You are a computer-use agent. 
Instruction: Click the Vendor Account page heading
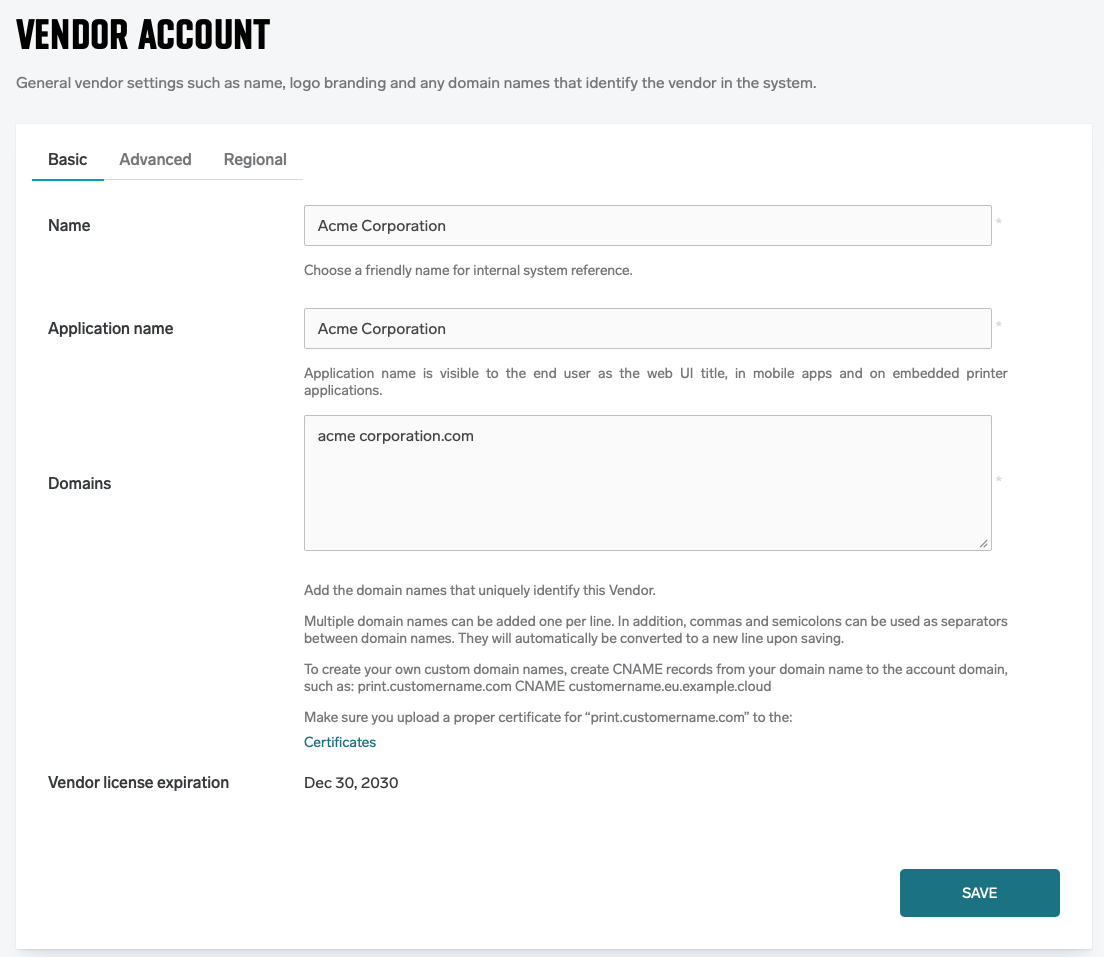point(143,35)
